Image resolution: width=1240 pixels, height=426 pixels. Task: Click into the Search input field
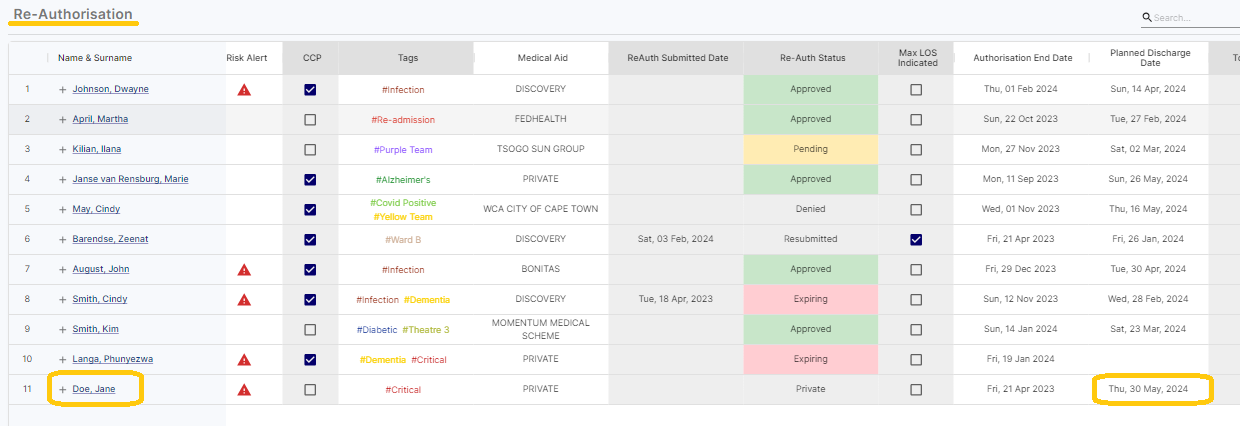[x=1195, y=18]
